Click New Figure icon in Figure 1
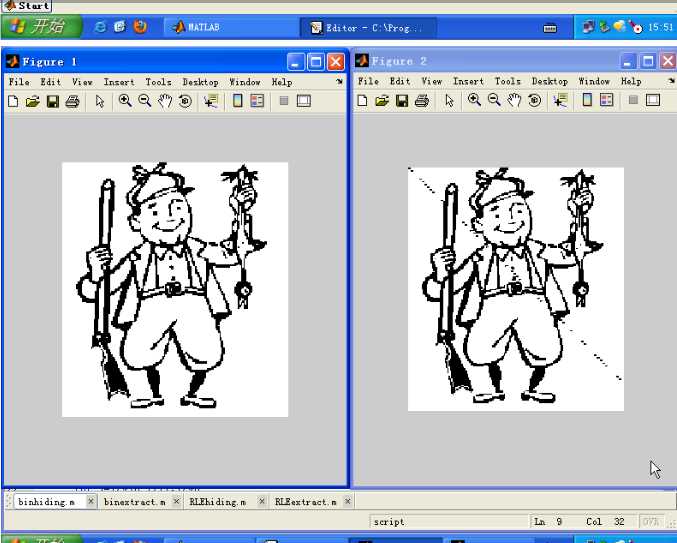 coord(13,101)
